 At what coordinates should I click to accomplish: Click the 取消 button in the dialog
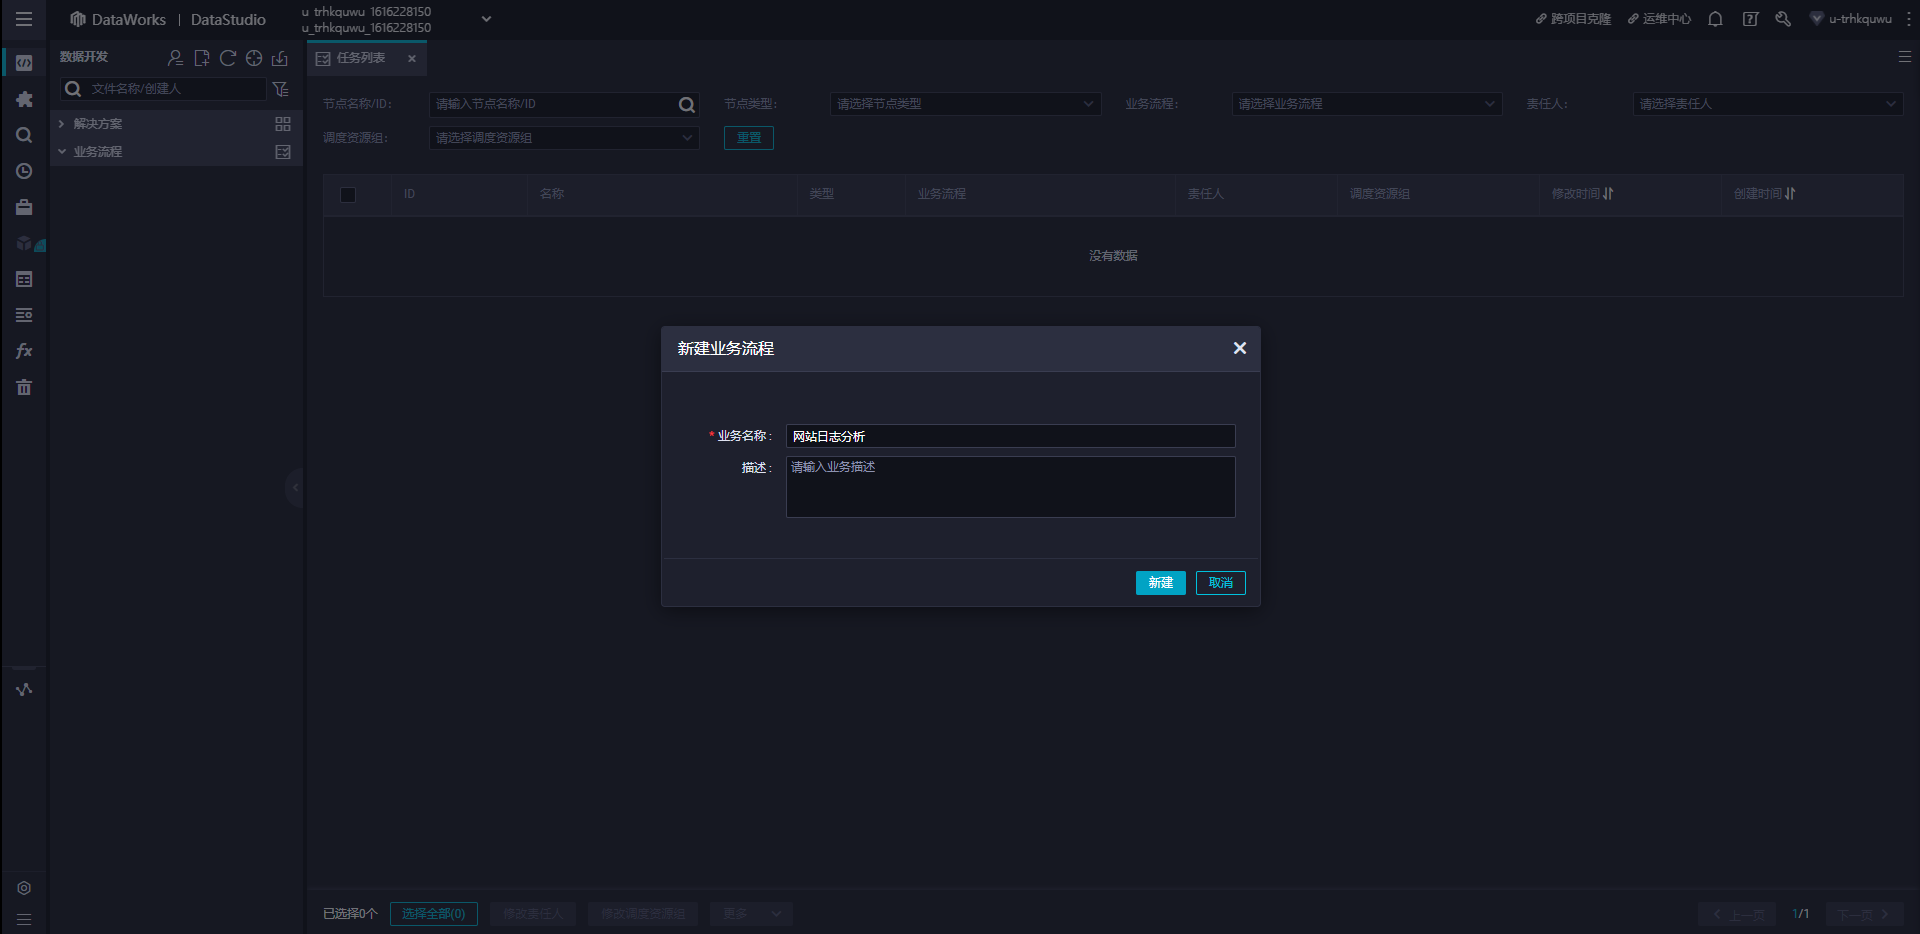(x=1221, y=583)
